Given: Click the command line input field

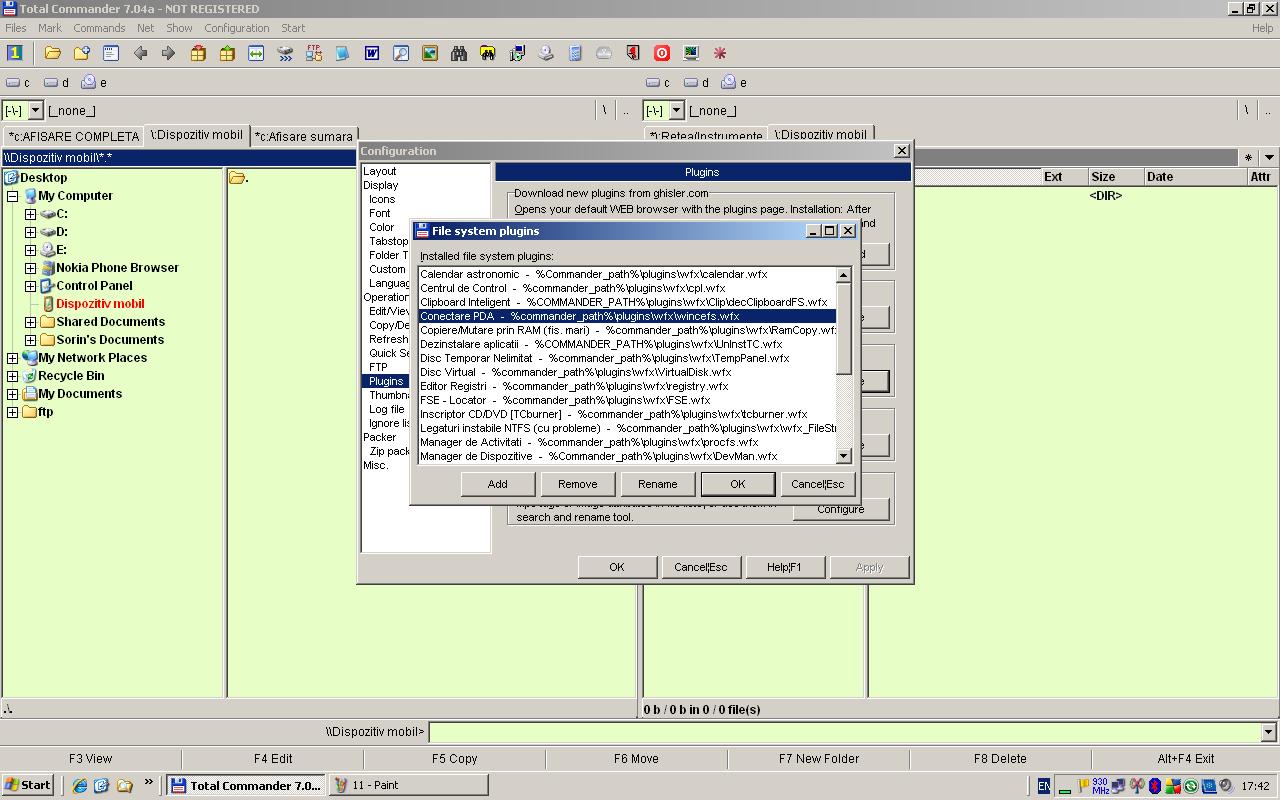Looking at the screenshot, I should pyautogui.click(x=844, y=732).
